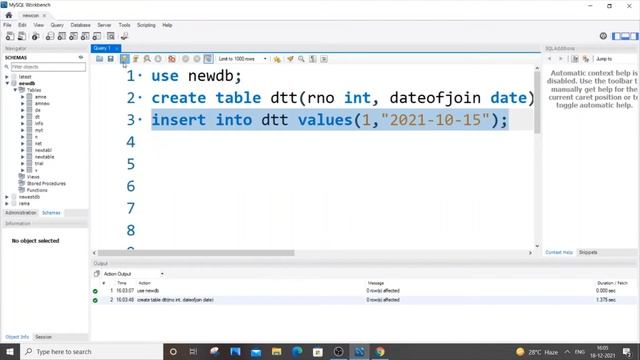The width and height of the screenshot is (640, 360).
Task: Click the Reconnect to DBMS icon
Action: click(124, 36)
